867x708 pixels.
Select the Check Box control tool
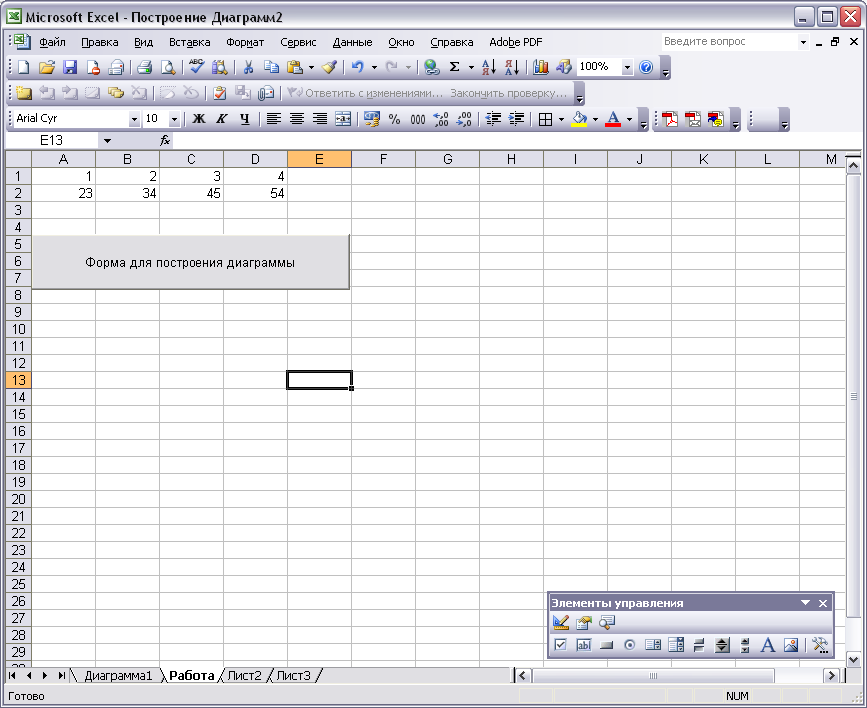pyautogui.click(x=561, y=645)
